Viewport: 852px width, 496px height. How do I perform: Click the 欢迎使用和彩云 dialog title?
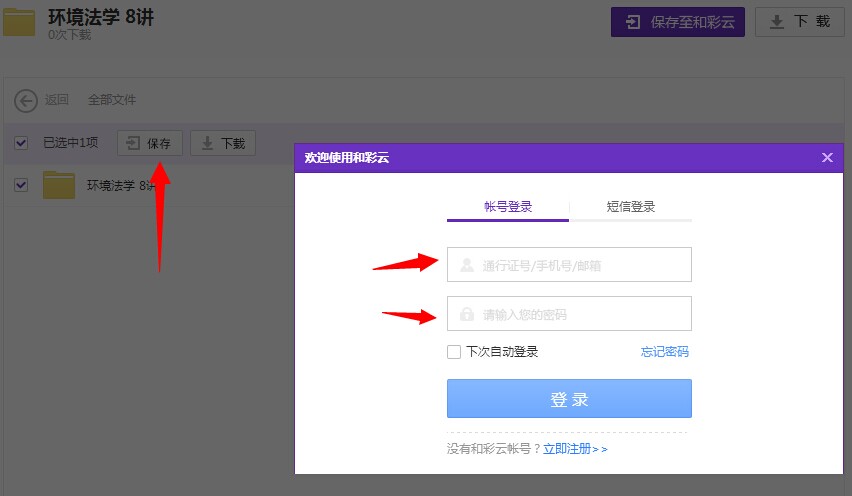click(x=347, y=158)
